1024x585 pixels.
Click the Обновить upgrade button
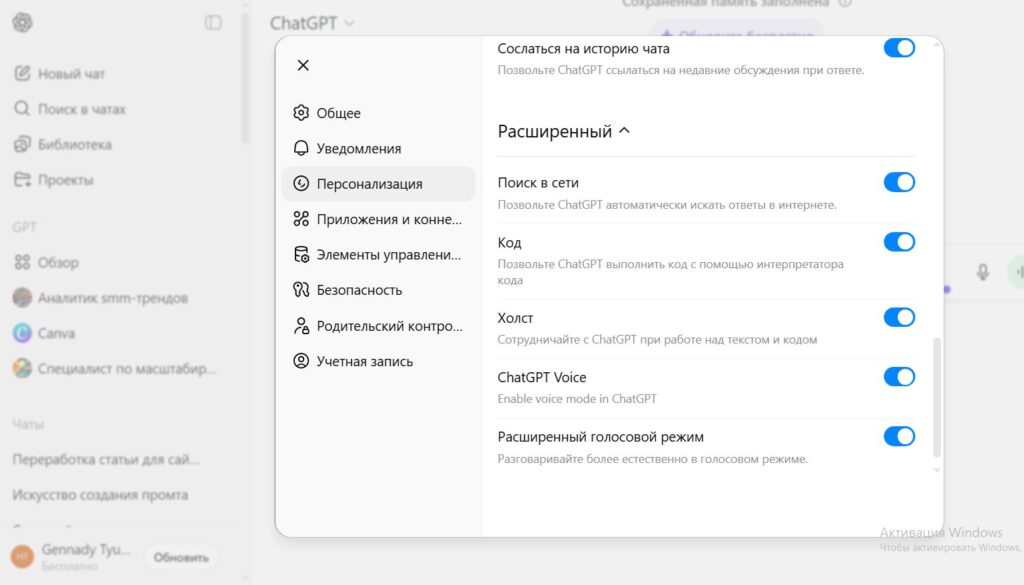tap(181, 557)
